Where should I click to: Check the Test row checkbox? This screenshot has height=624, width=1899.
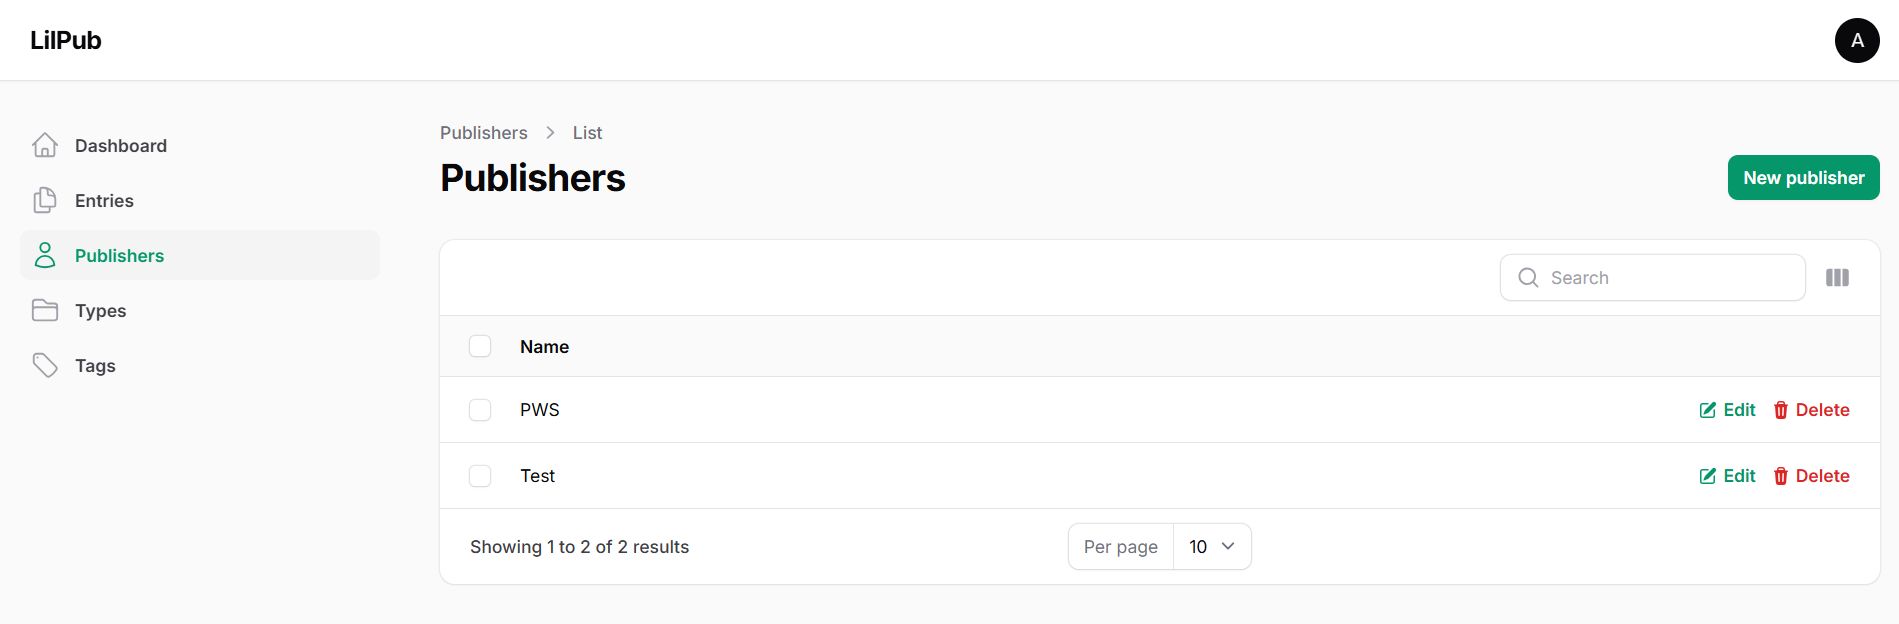(480, 476)
